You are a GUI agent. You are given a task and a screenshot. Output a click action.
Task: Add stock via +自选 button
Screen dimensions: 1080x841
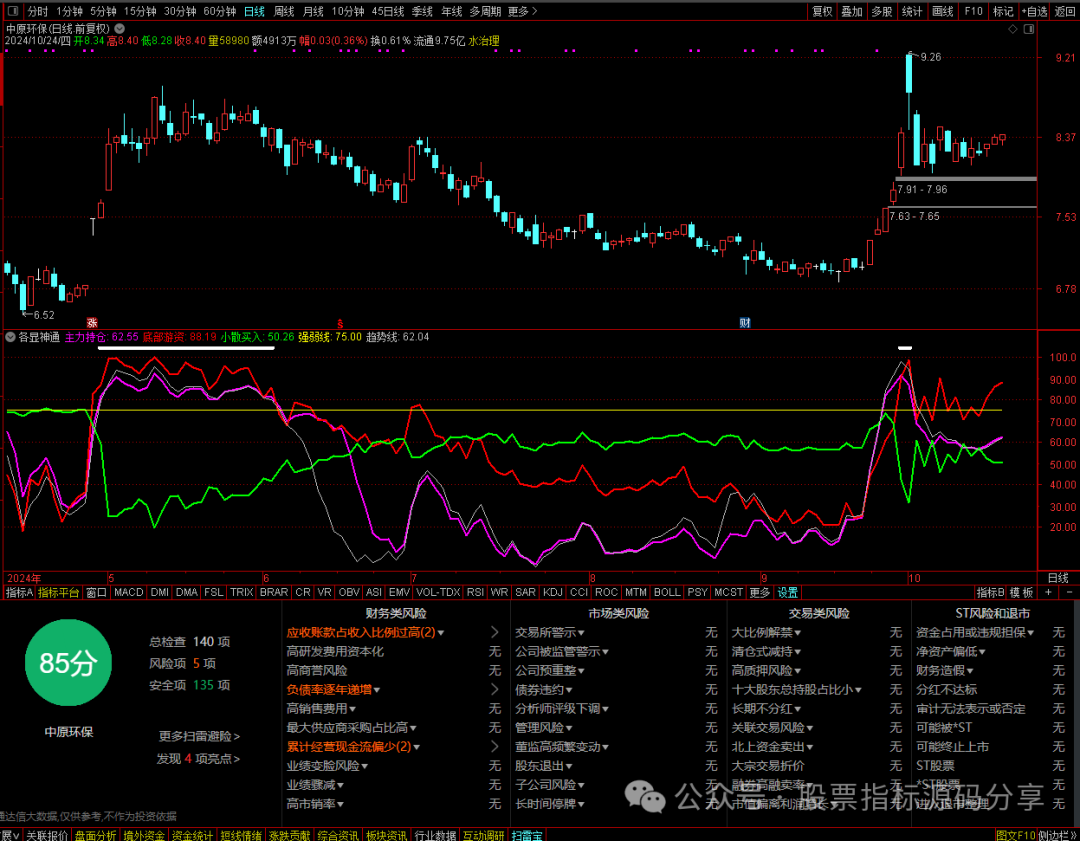[x=1035, y=11]
